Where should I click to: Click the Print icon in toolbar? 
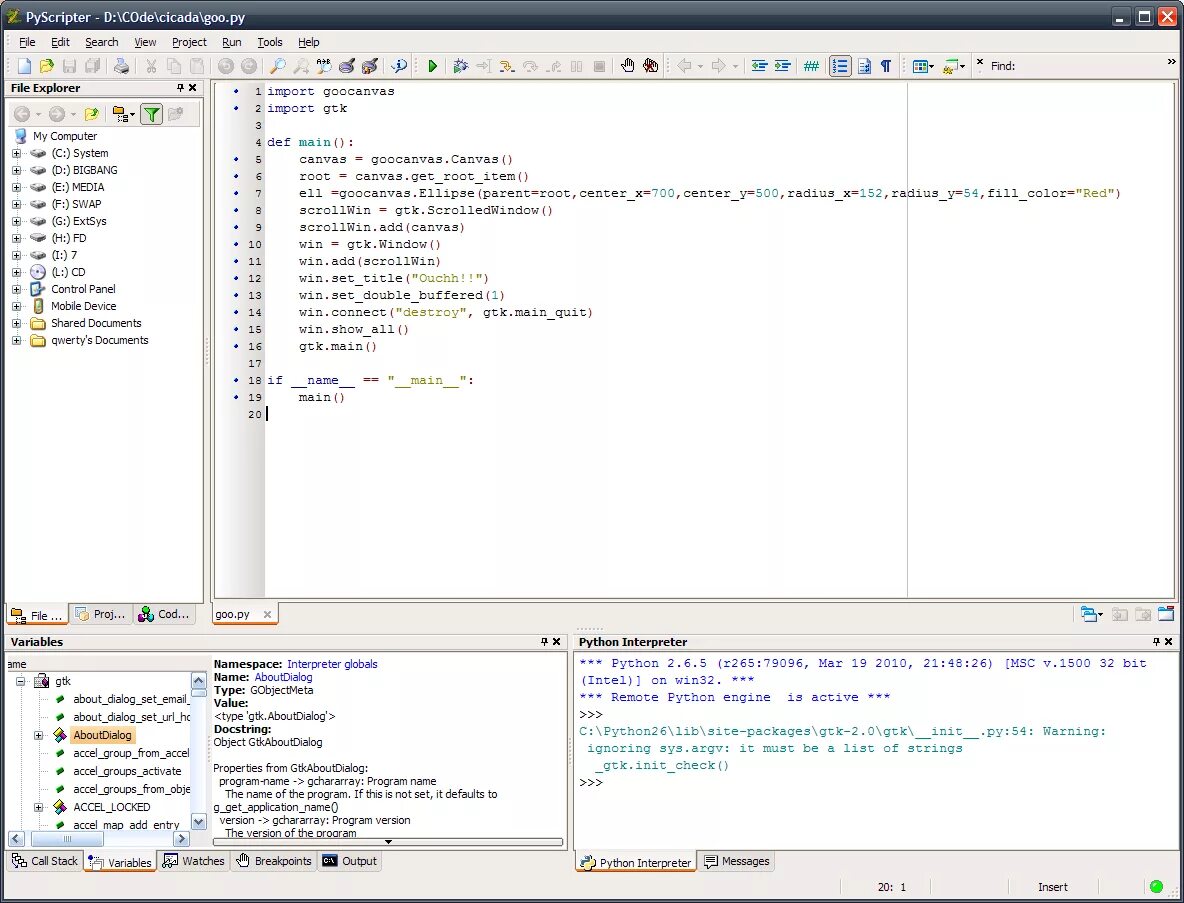121,66
